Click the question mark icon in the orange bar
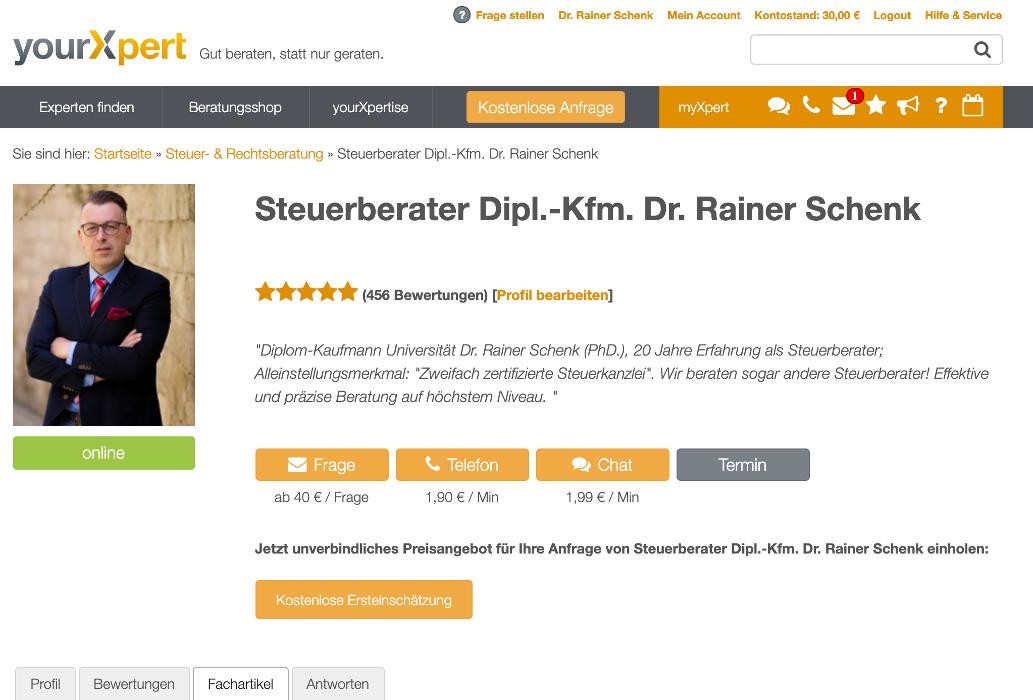Image resolution: width=1033 pixels, height=700 pixels. point(941,106)
